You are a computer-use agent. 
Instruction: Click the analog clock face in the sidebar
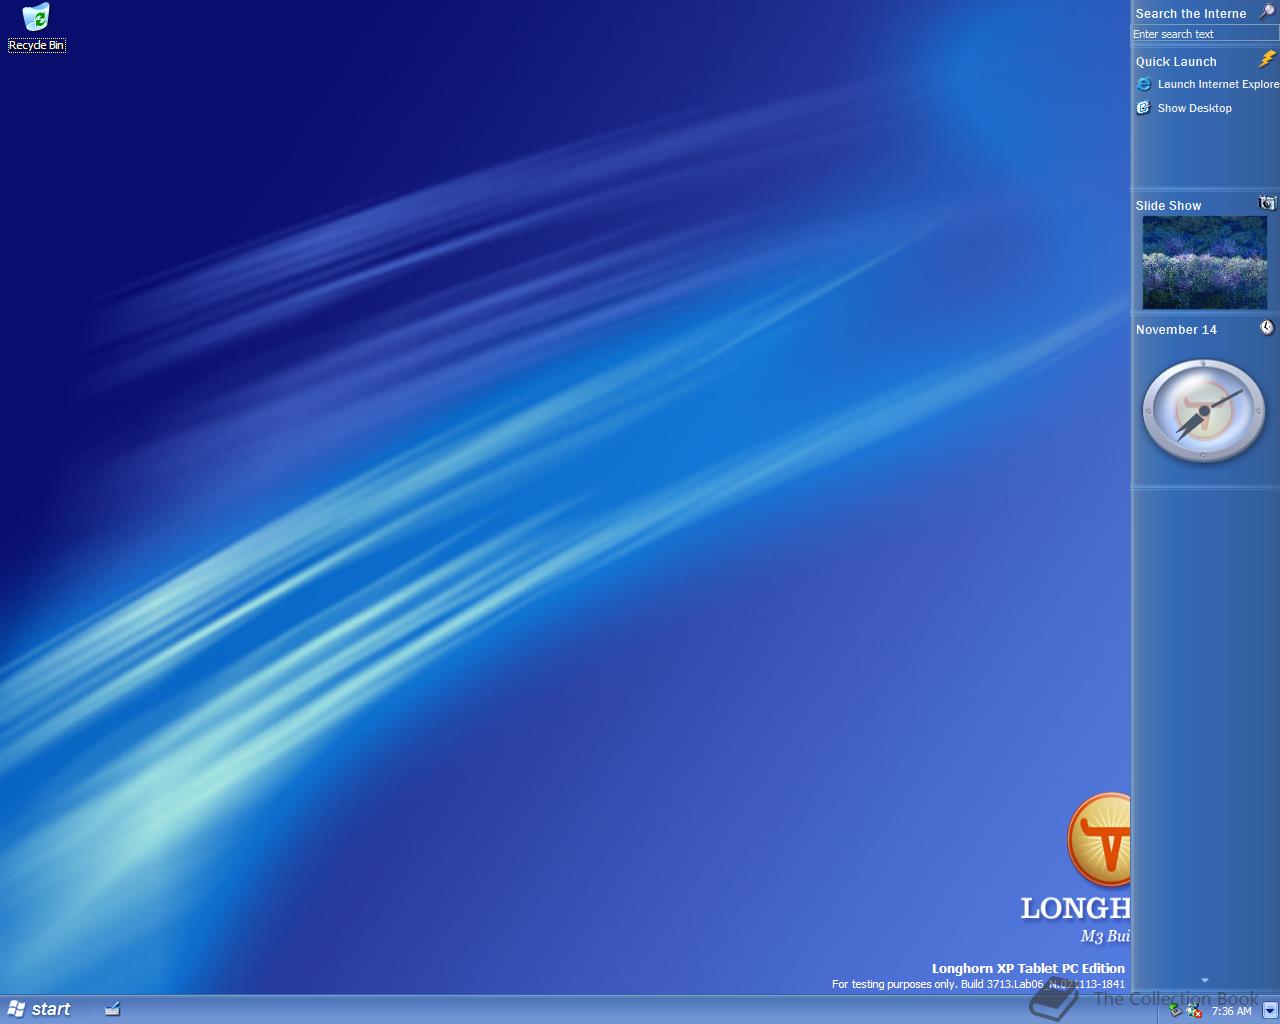[x=1204, y=411]
